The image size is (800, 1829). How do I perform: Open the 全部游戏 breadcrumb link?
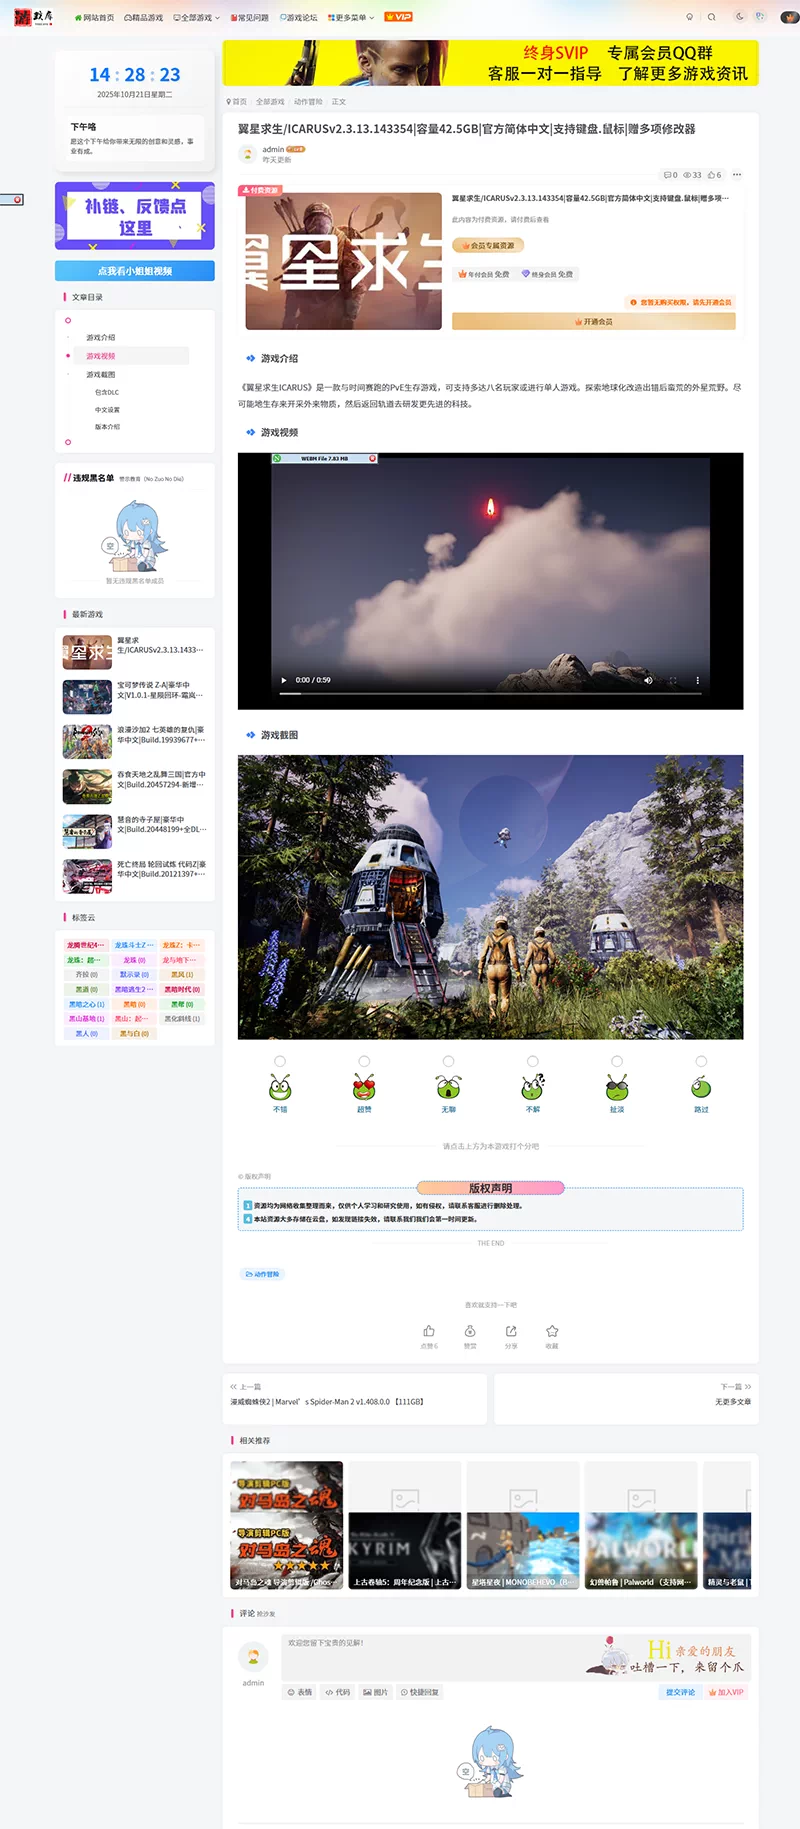[x=270, y=102]
